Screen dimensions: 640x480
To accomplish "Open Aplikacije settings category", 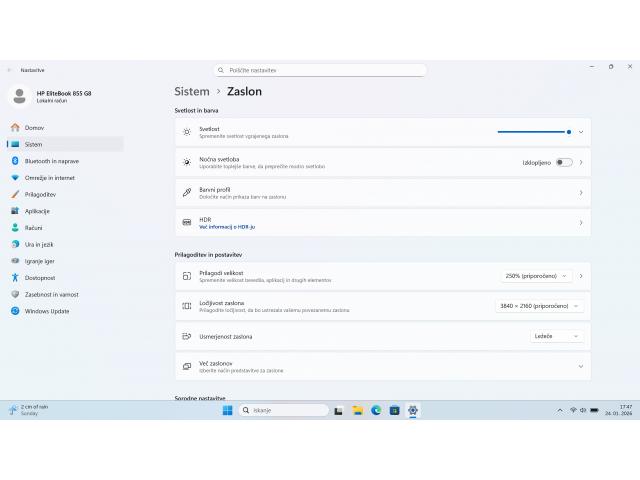I will 37,211.
